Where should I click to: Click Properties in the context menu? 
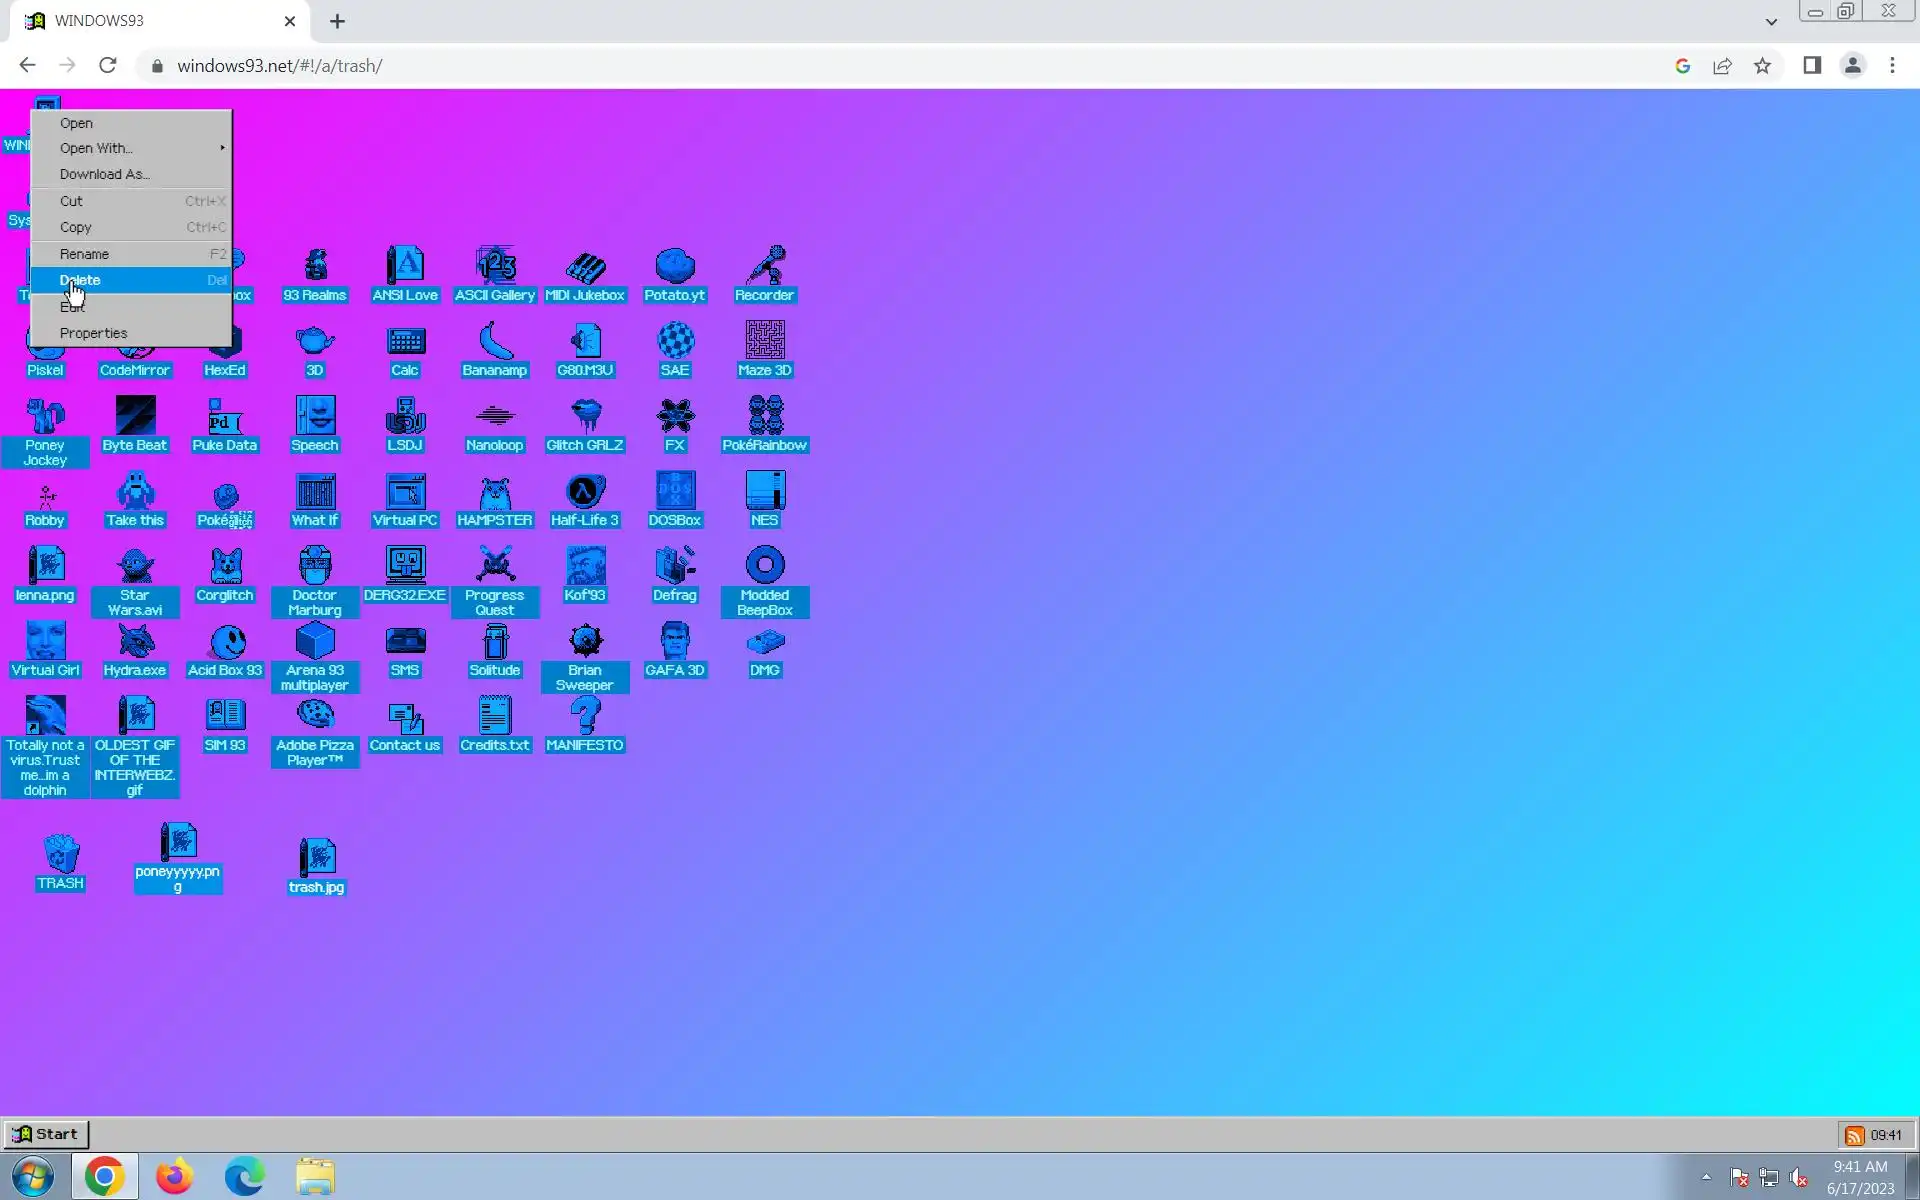point(94,333)
